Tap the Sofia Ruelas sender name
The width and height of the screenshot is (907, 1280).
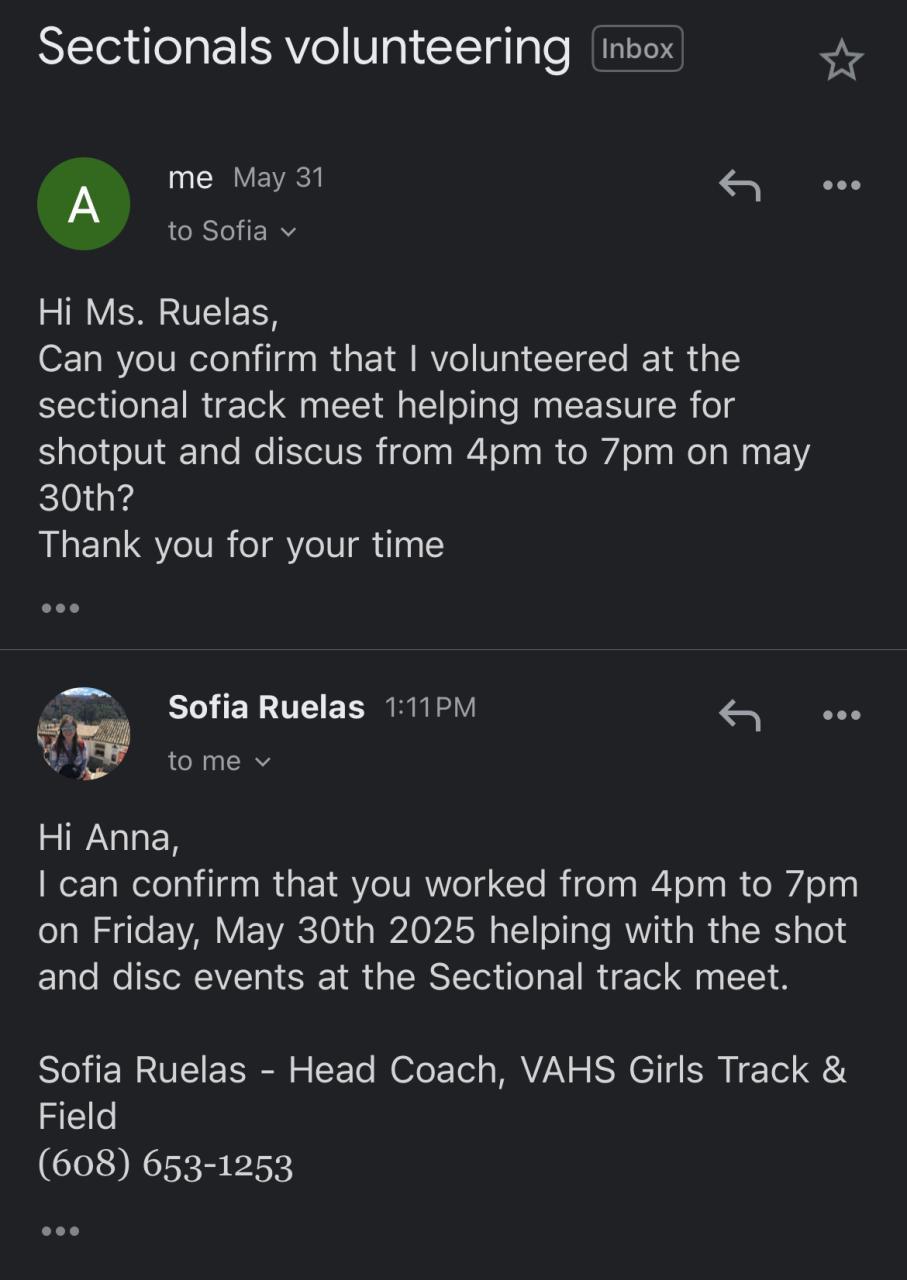coord(266,707)
